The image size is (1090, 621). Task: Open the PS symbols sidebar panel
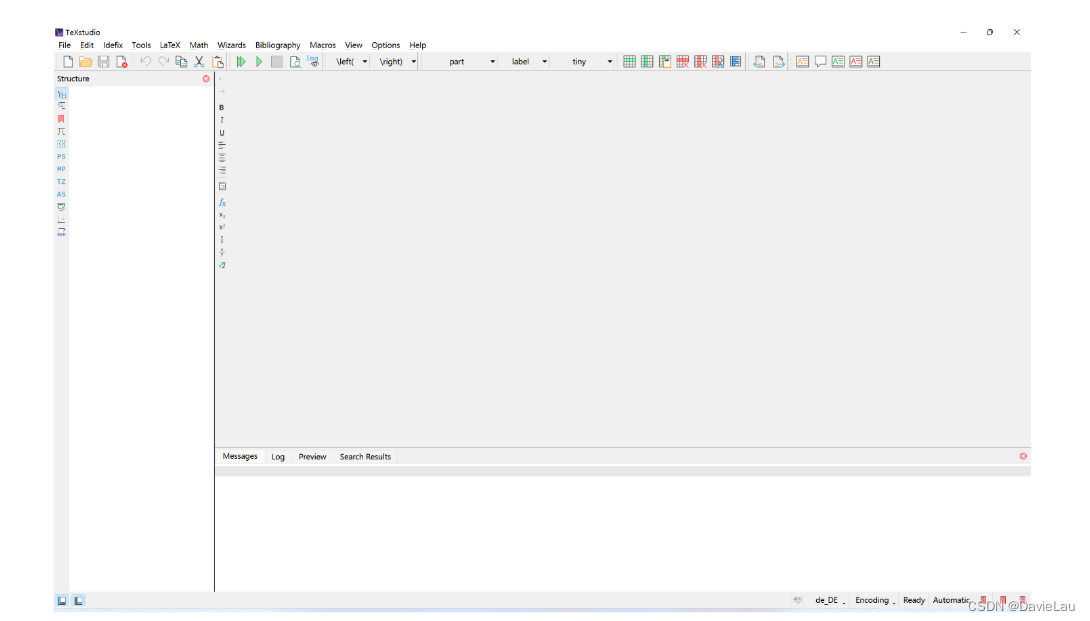(61, 156)
